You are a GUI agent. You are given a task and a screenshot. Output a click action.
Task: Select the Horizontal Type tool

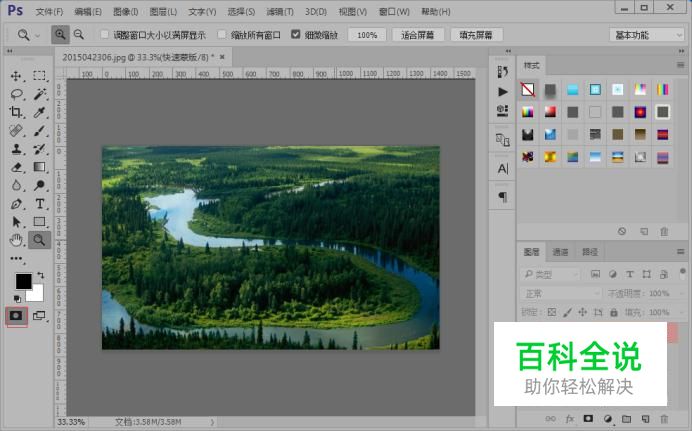(x=39, y=204)
